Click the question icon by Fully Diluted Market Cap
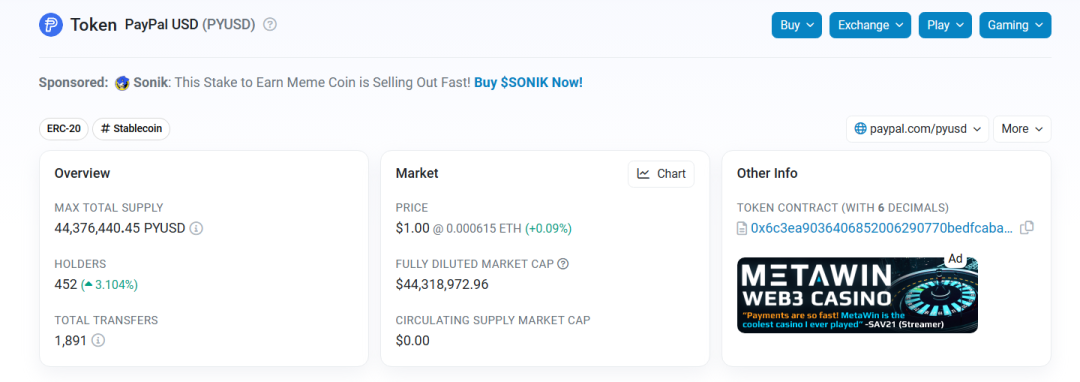Image resolution: width=1080 pixels, height=382 pixels. (563, 264)
